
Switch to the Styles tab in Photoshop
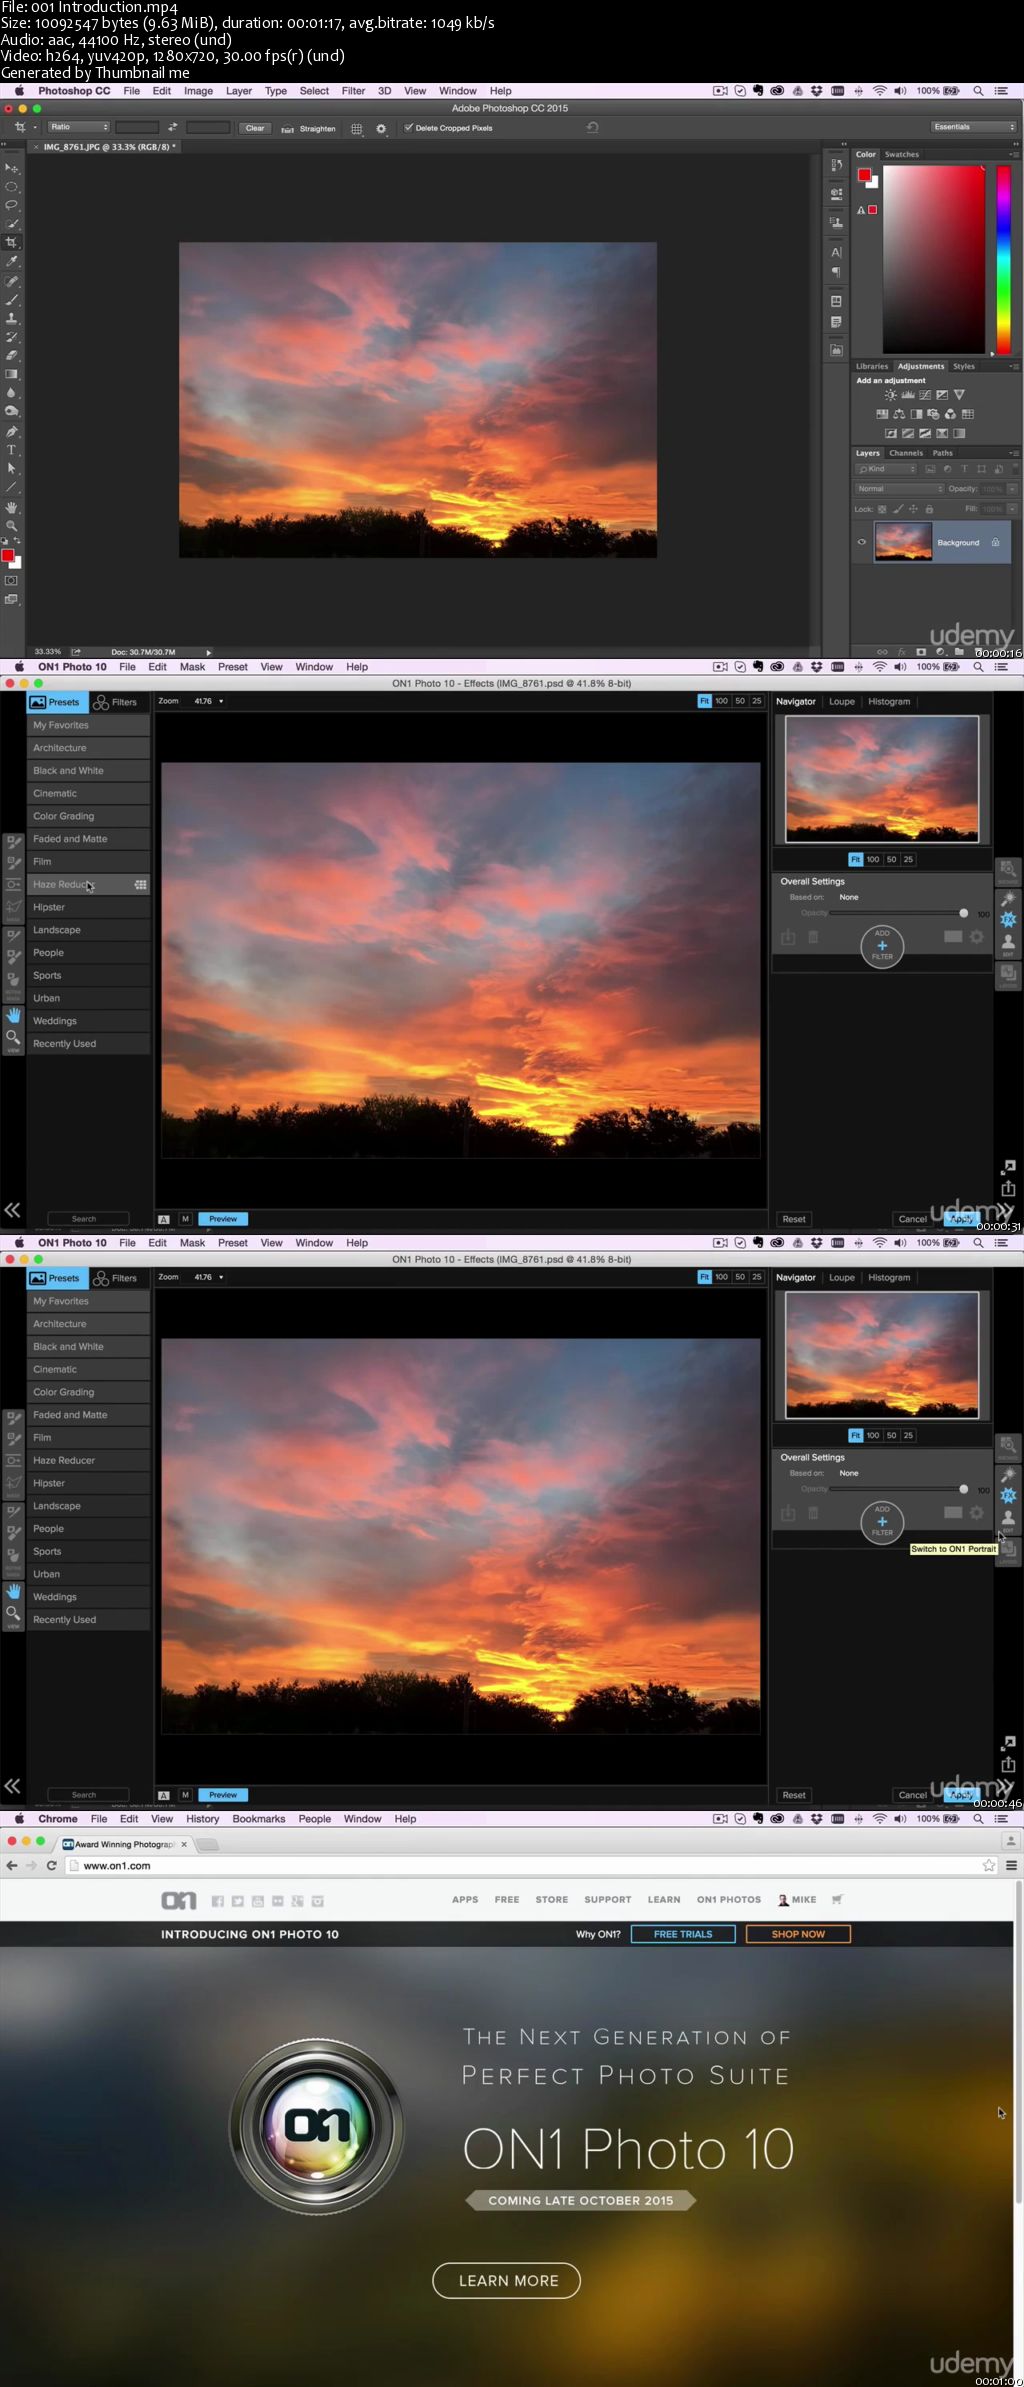point(963,366)
